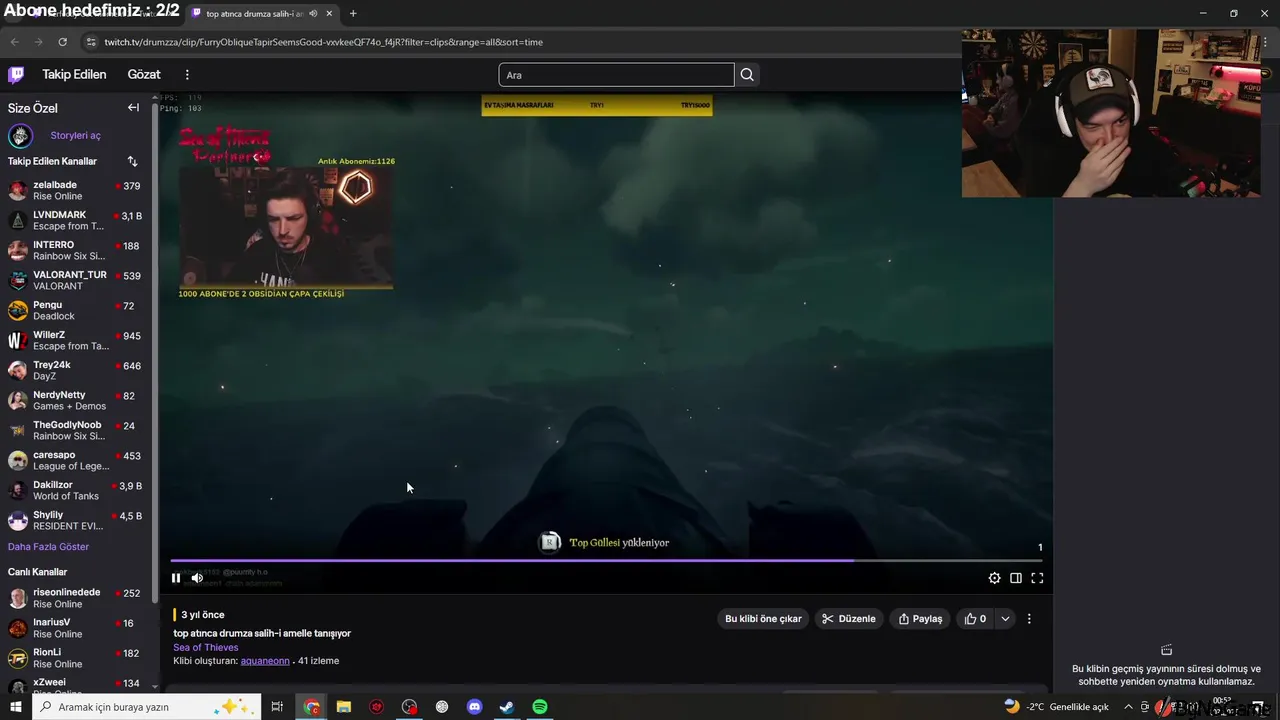
Task: Sort followed channels with the arrows icon
Action: coord(132,161)
